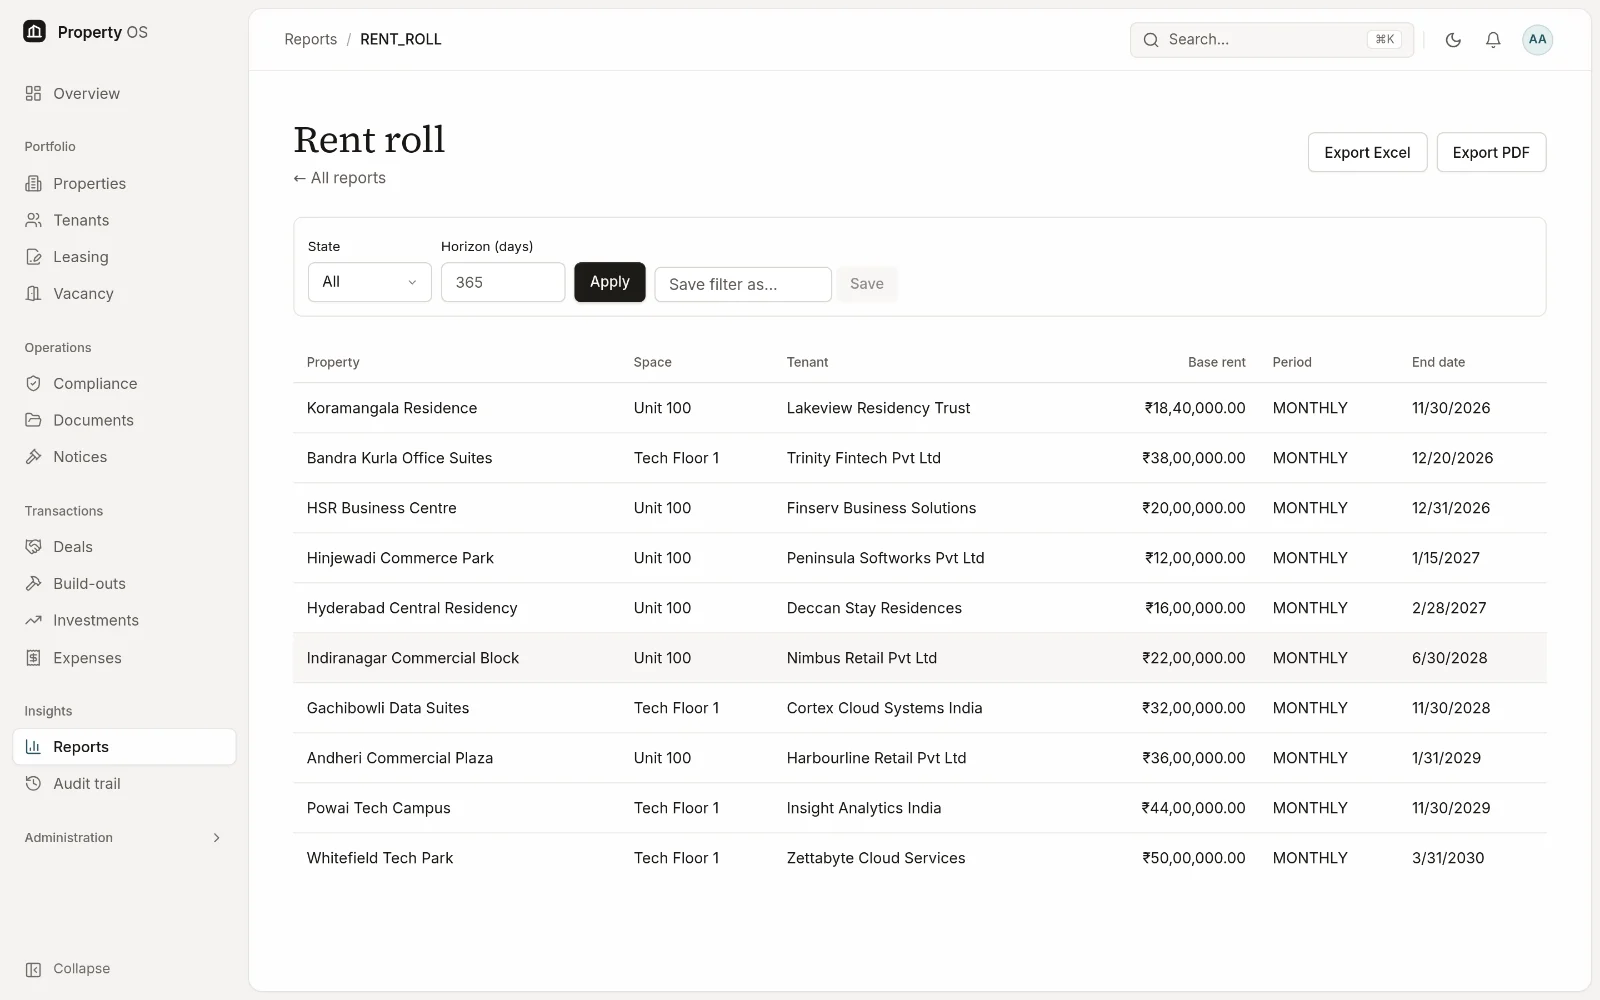
Task: Click the Documents folder icon
Action: tap(33, 420)
